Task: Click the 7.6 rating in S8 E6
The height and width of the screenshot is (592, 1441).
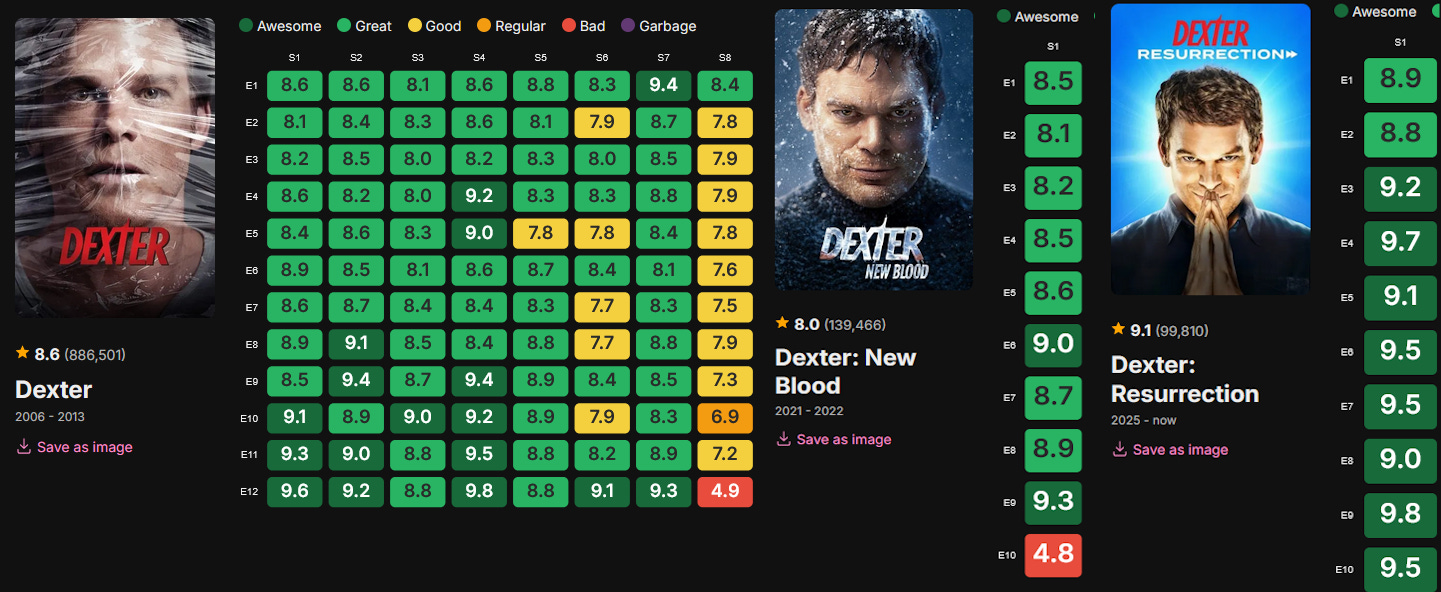Action: pyautogui.click(x=725, y=270)
